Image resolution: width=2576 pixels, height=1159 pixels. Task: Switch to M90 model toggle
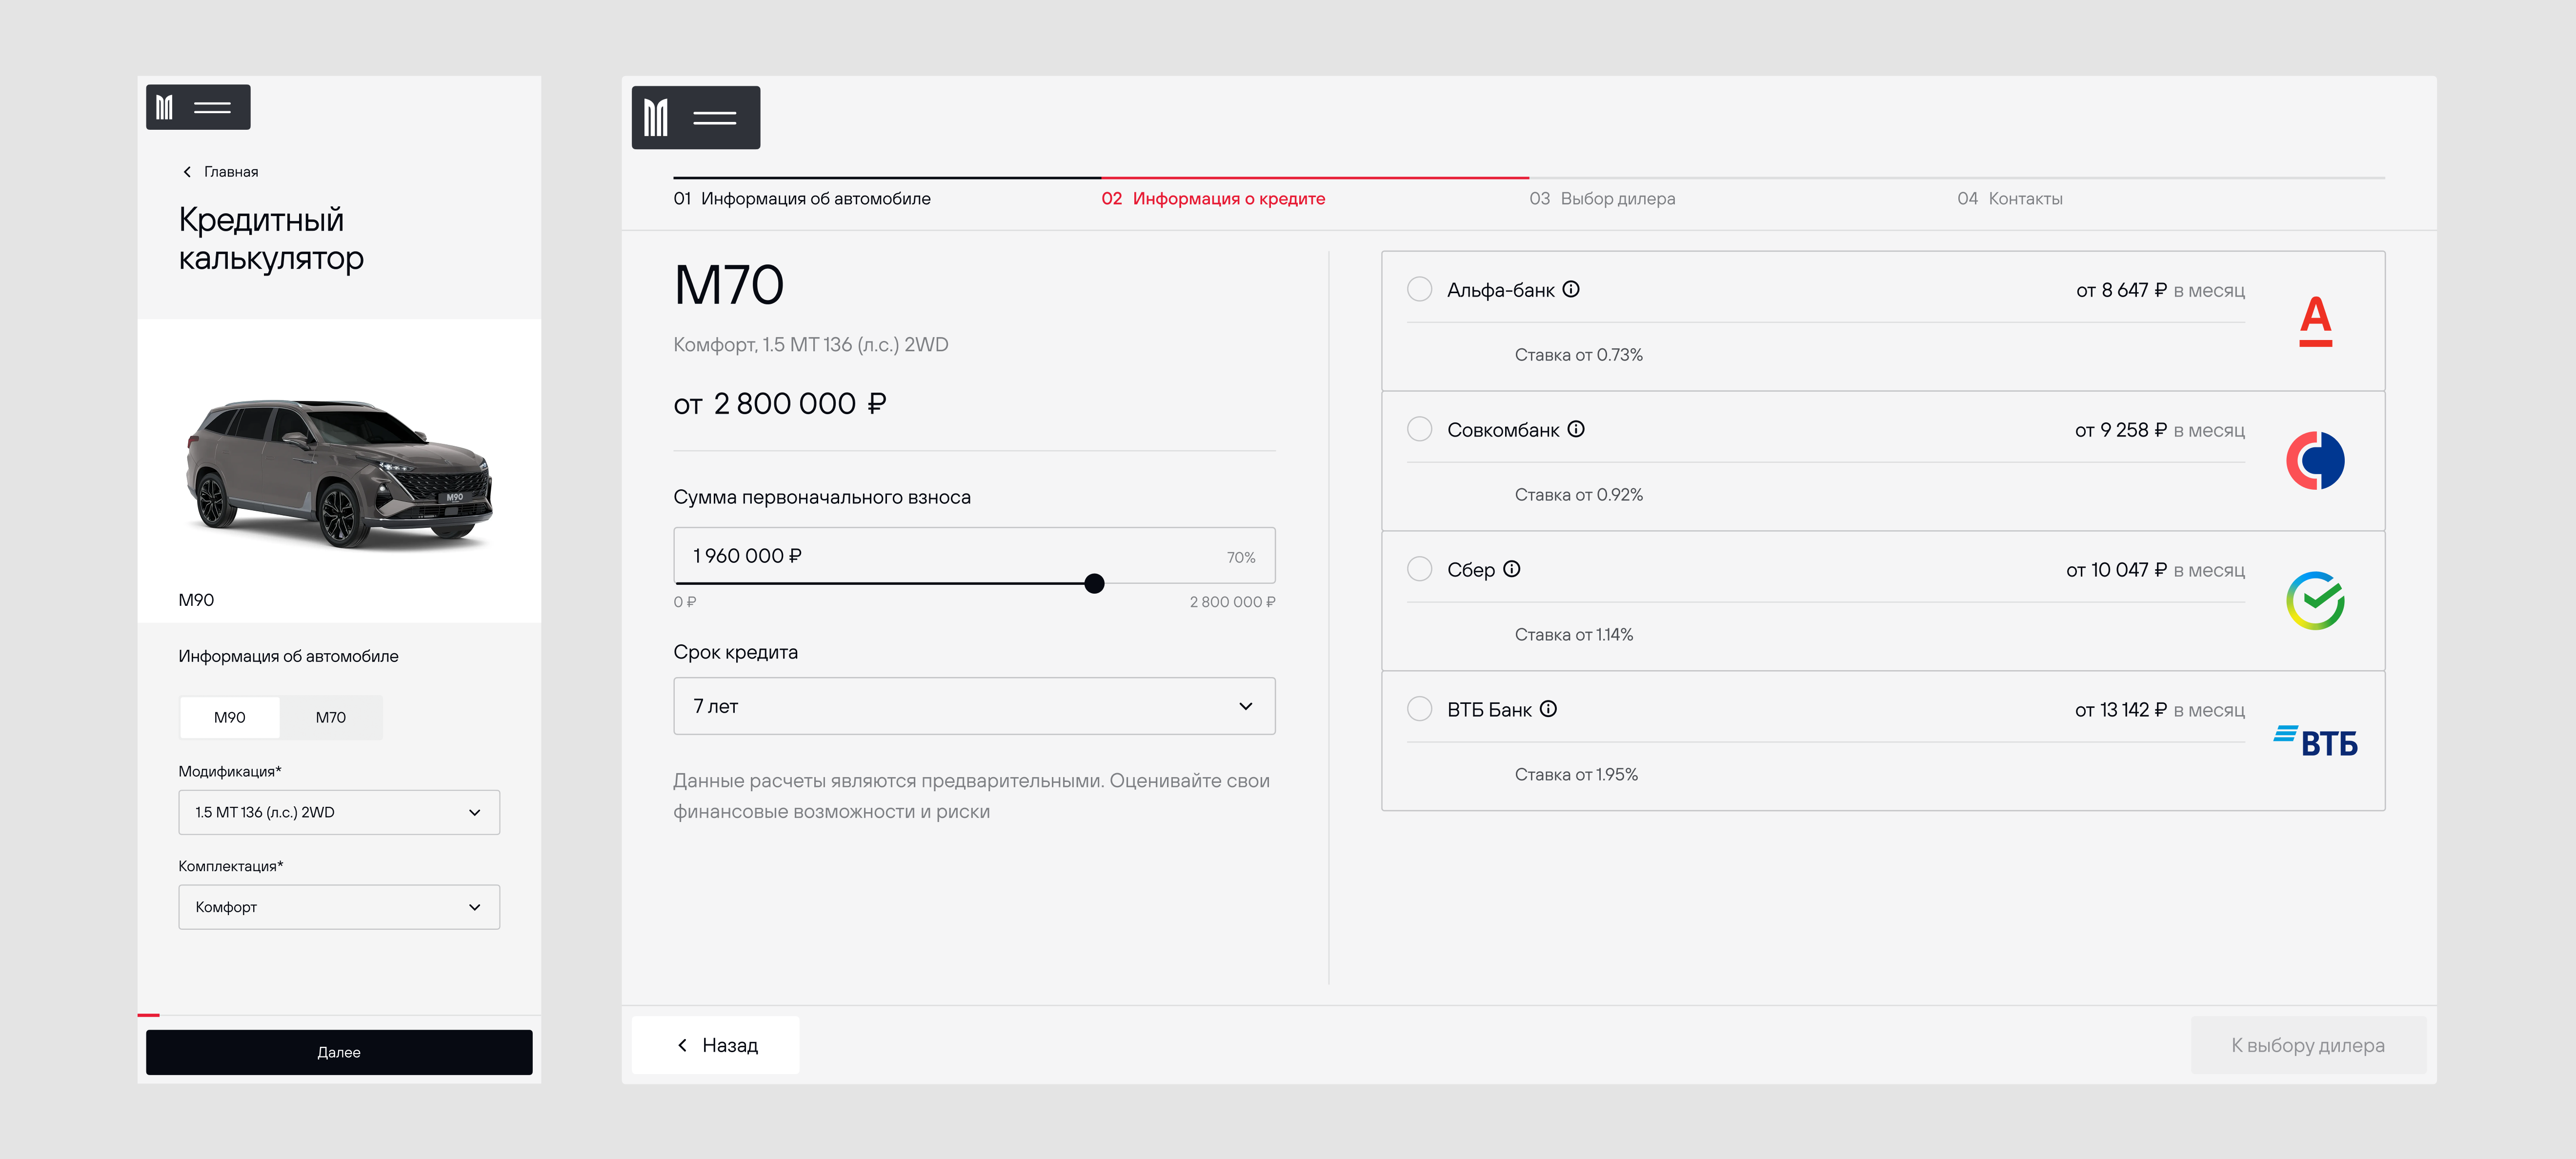coord(229,717)
